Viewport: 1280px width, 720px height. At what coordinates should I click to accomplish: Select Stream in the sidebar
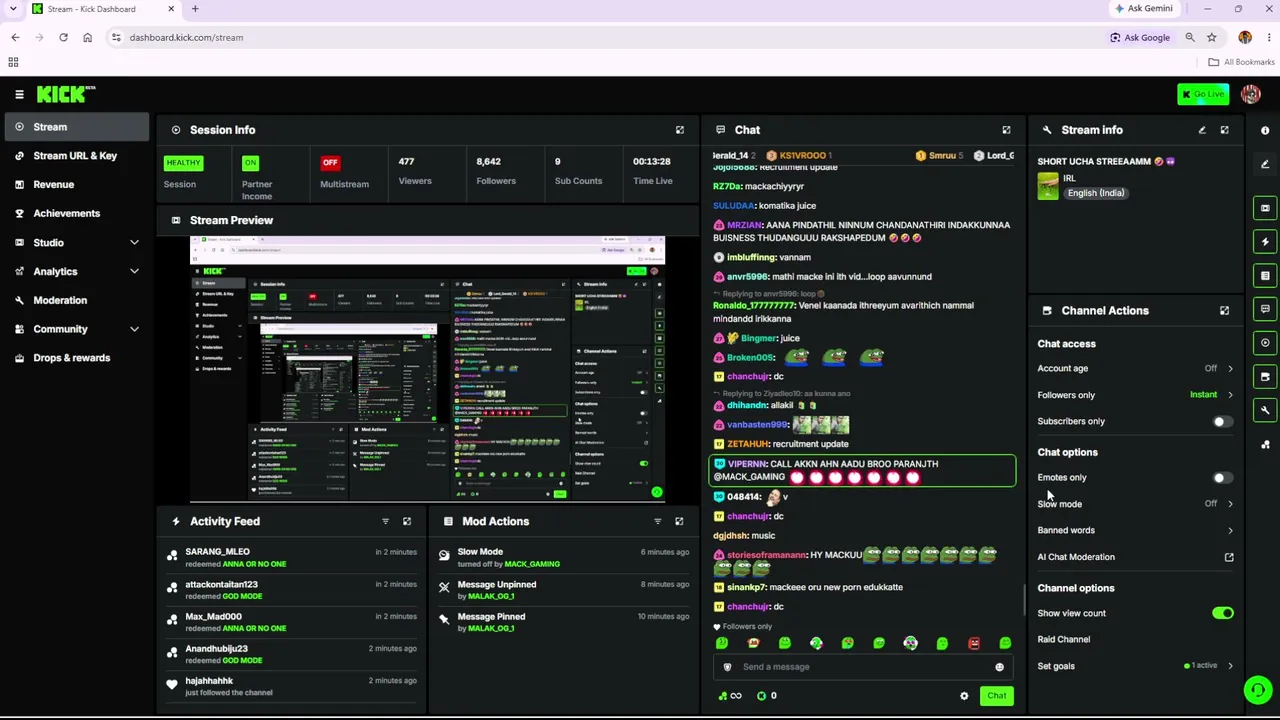point(75,127)
